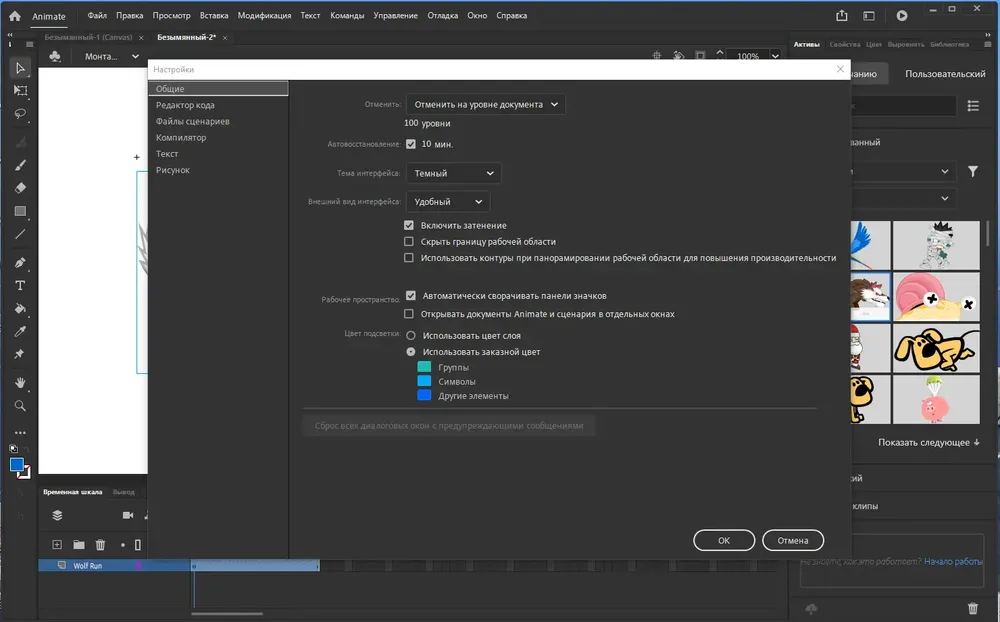Click the Test Movie play icon

click(x=902, y=15)
